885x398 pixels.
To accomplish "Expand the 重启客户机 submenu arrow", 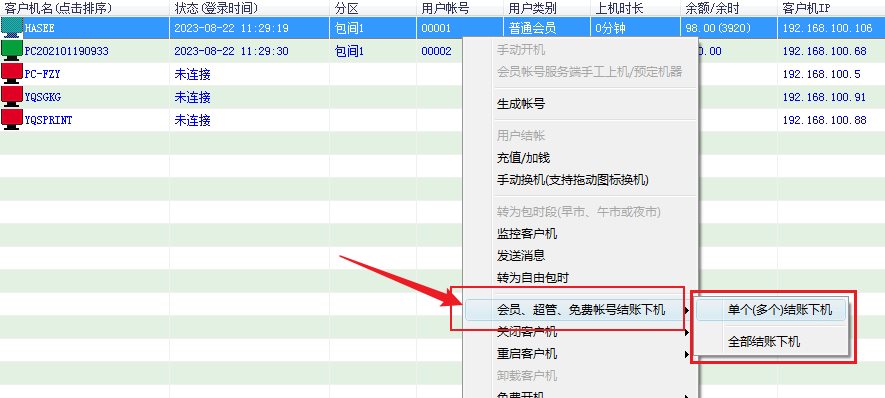I will (x=686, y=355).
